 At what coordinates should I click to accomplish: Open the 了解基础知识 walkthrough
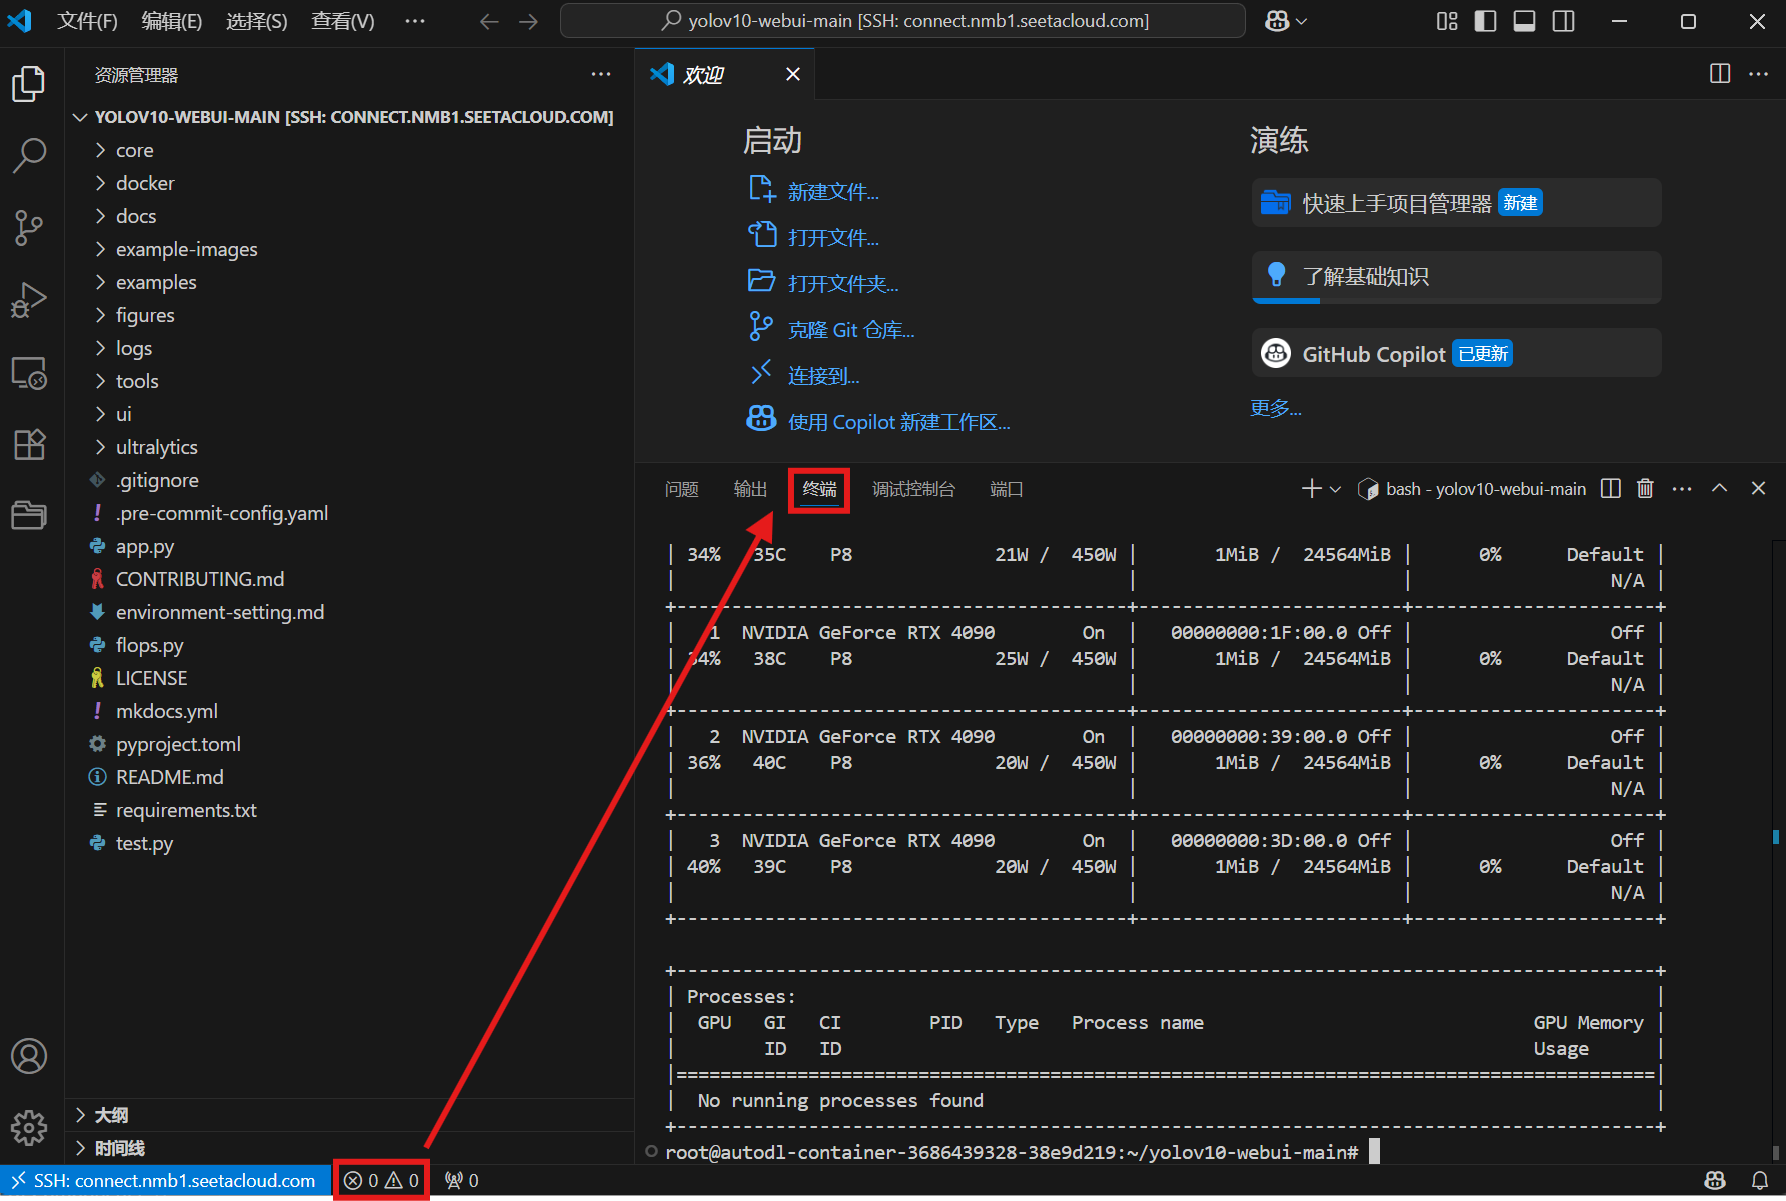tap(1456, 277)
